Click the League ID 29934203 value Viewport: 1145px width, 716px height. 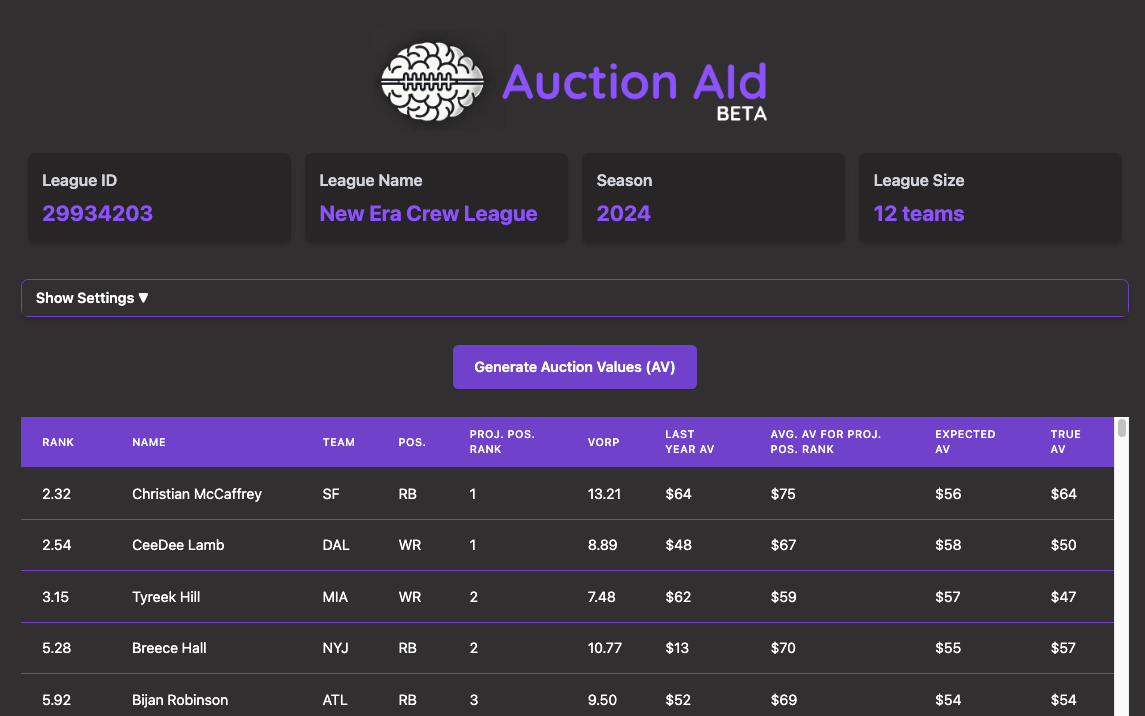(x=97, y=213)
